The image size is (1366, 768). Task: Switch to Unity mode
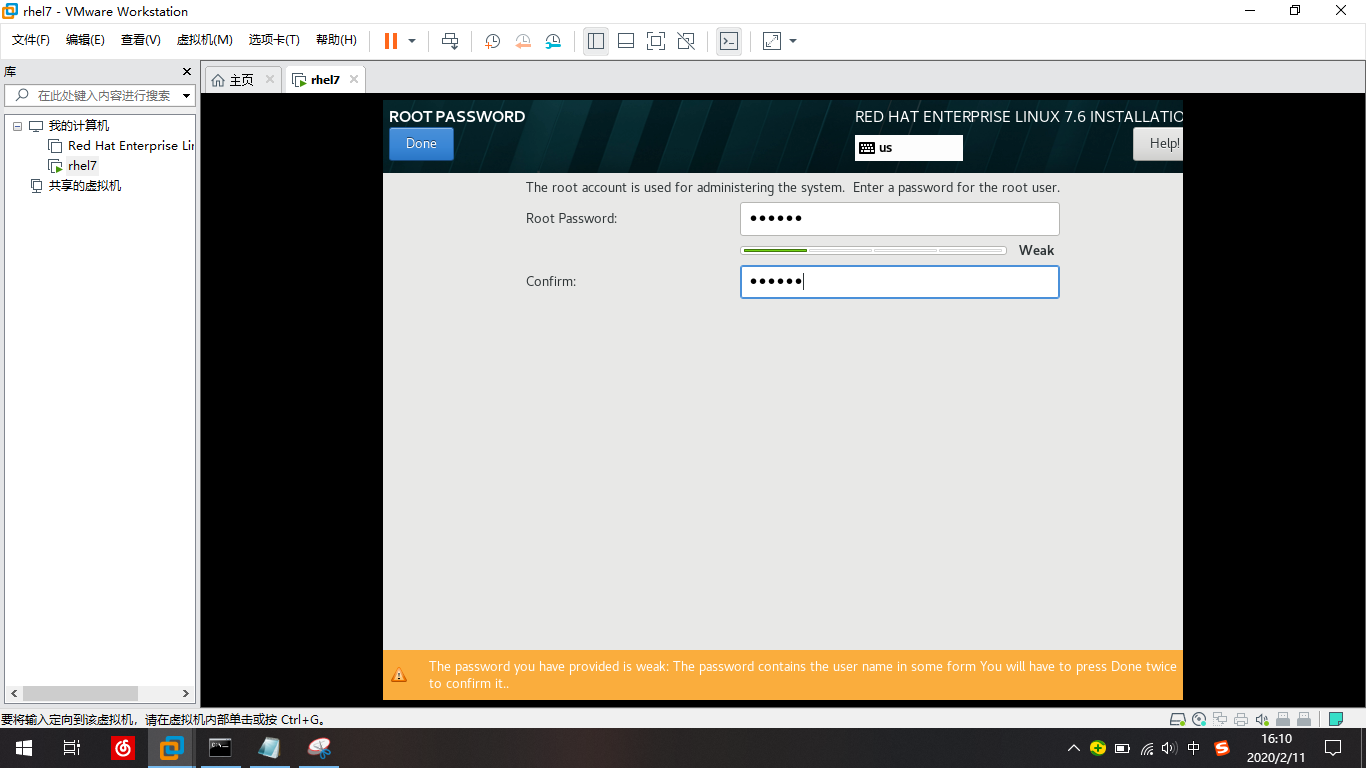[686, 41]
